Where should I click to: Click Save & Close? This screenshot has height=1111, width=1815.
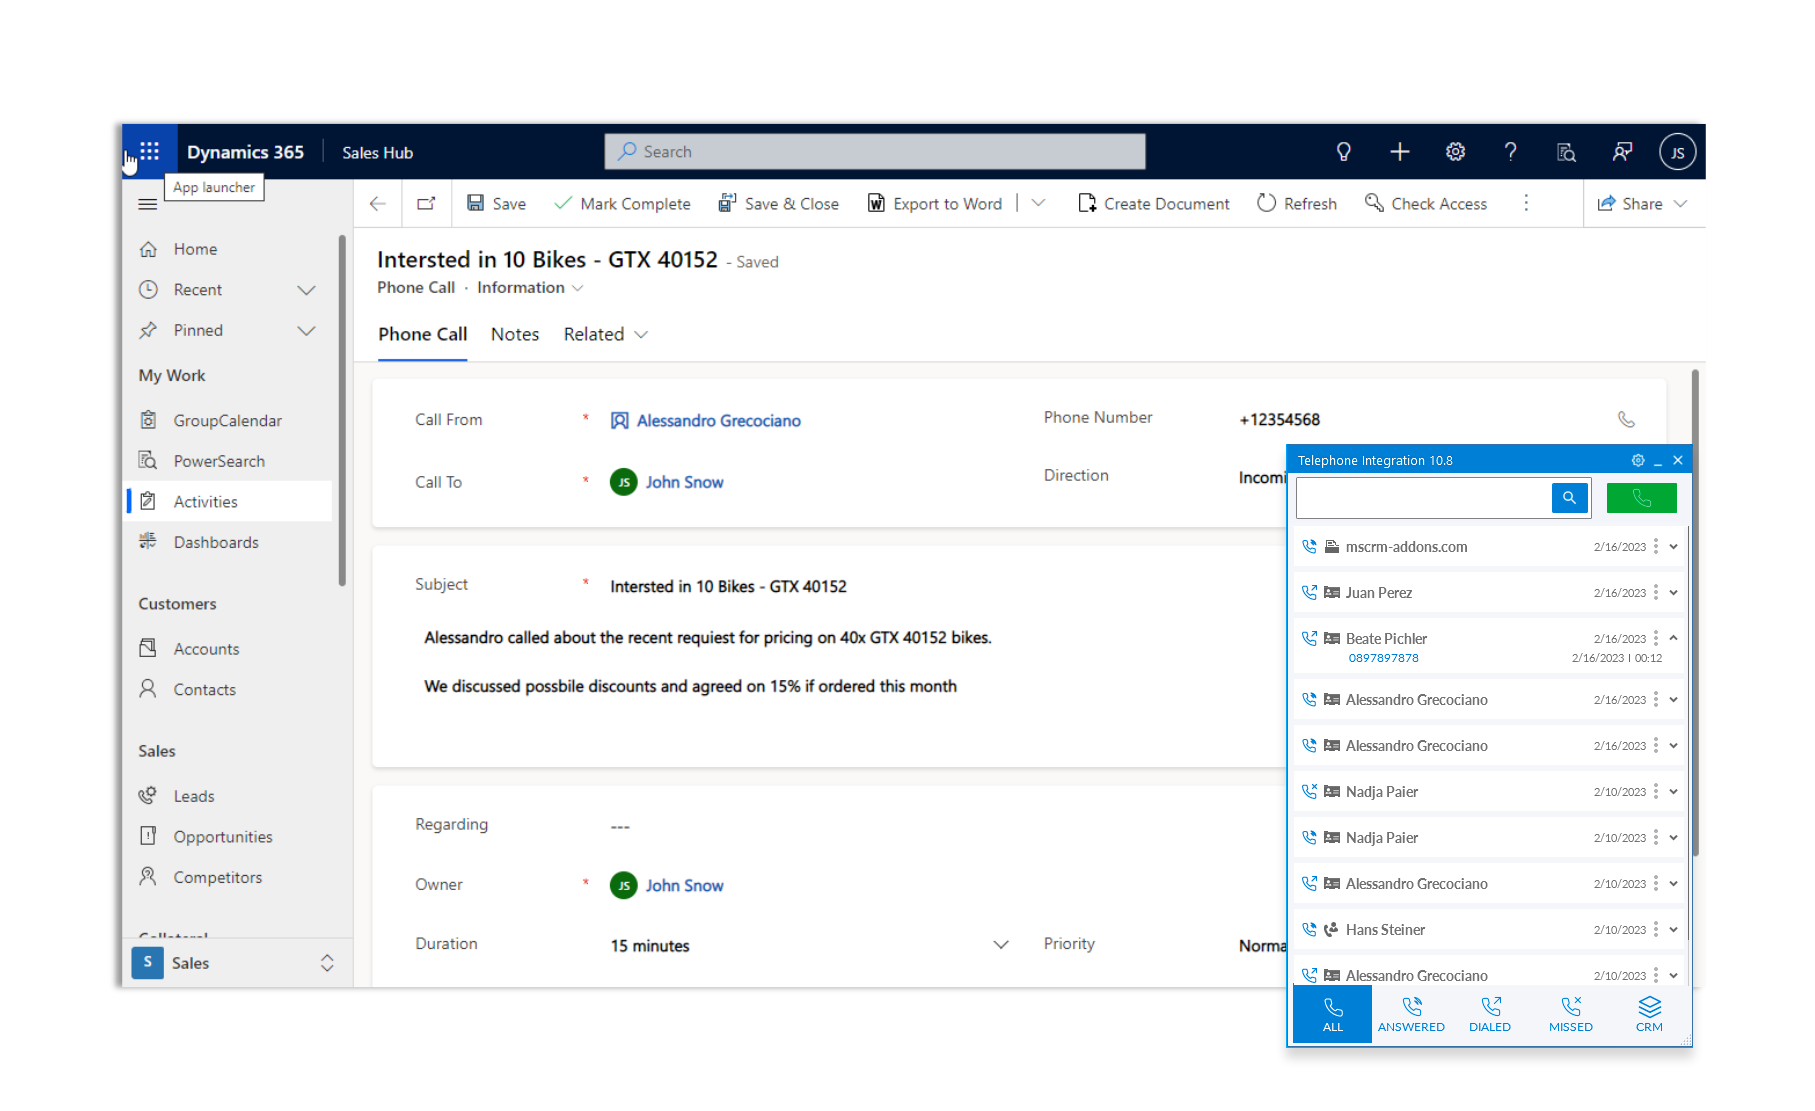tap(778, 204)
